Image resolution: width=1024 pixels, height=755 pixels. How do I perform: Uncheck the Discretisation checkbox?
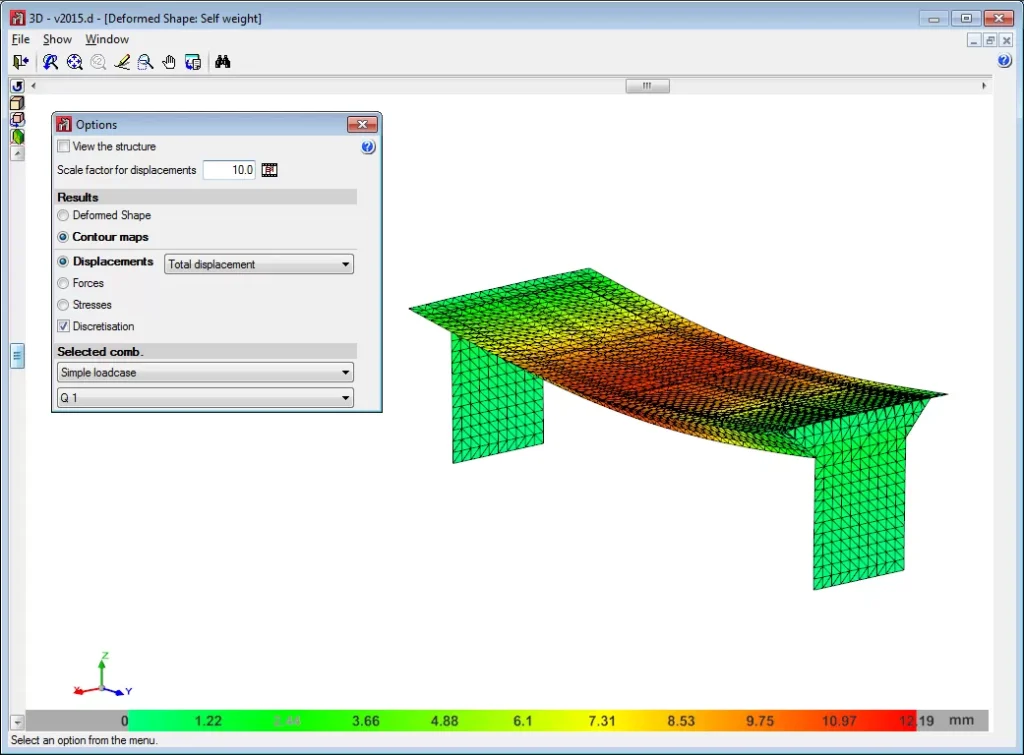point(64,326)
